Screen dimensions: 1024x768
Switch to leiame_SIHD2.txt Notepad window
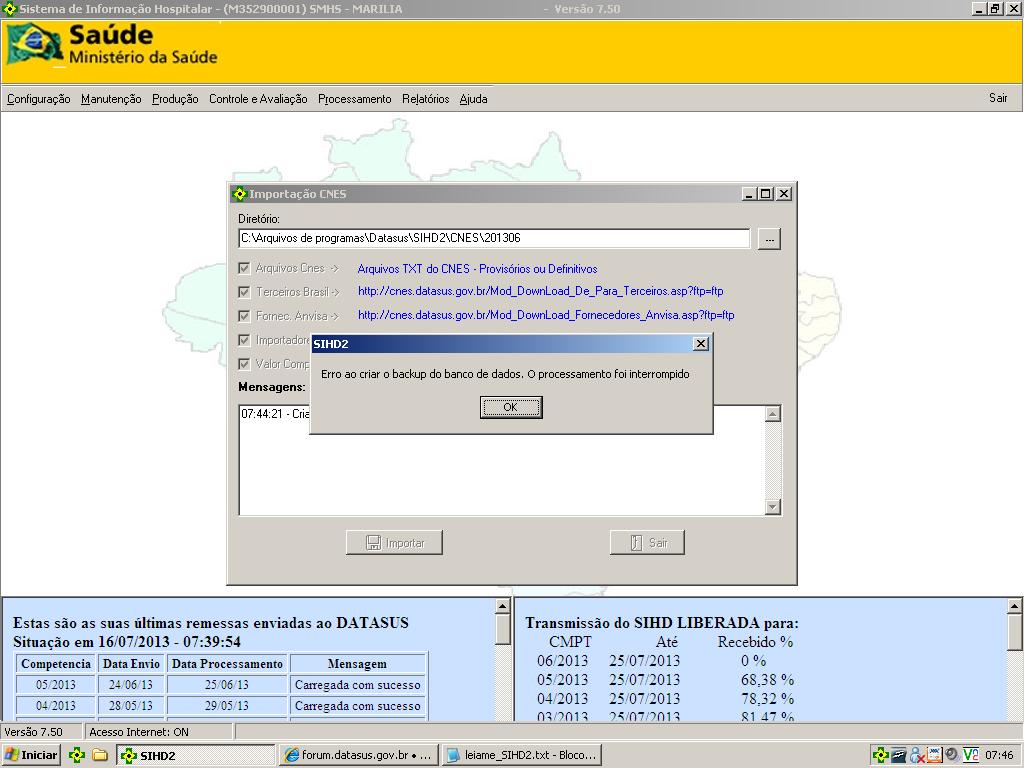tap(521, 755)
